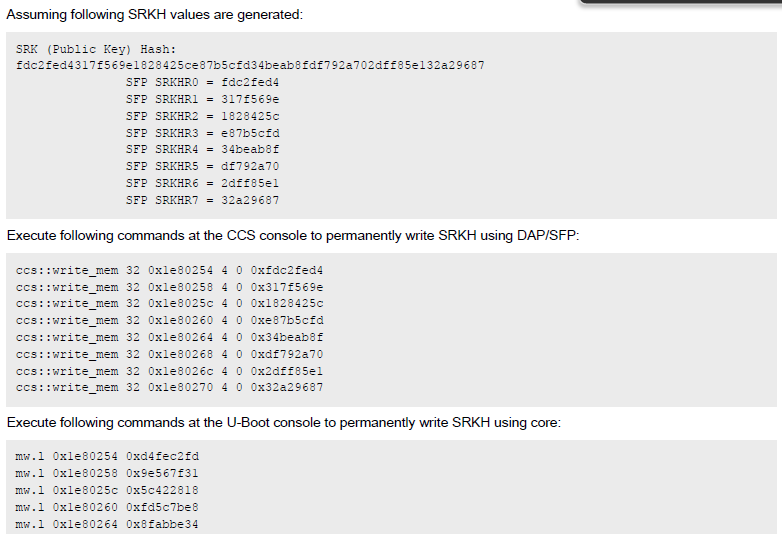Click the mw.l 0x1e80258 0x9e567f31 command

(x=107, y=473)
